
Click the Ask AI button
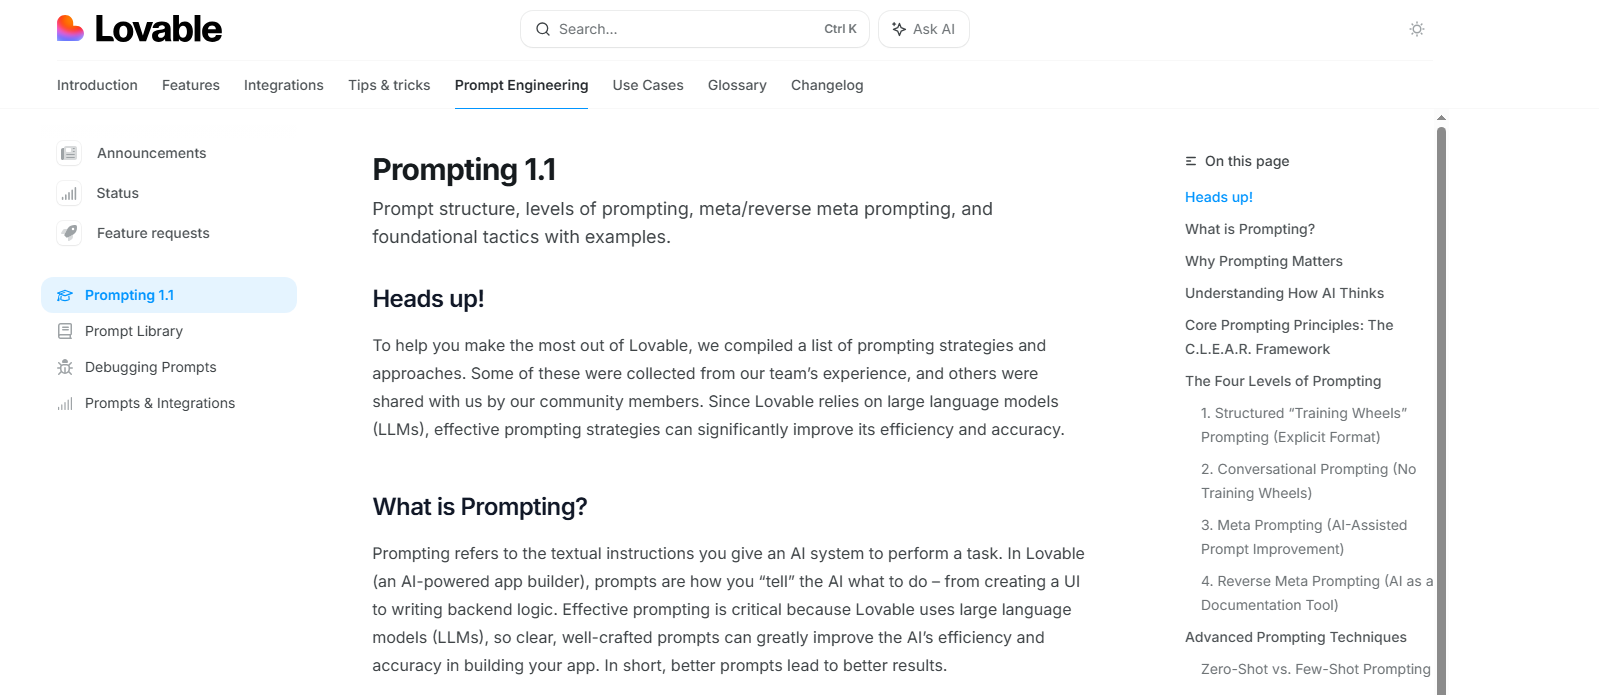click(923, 29)
